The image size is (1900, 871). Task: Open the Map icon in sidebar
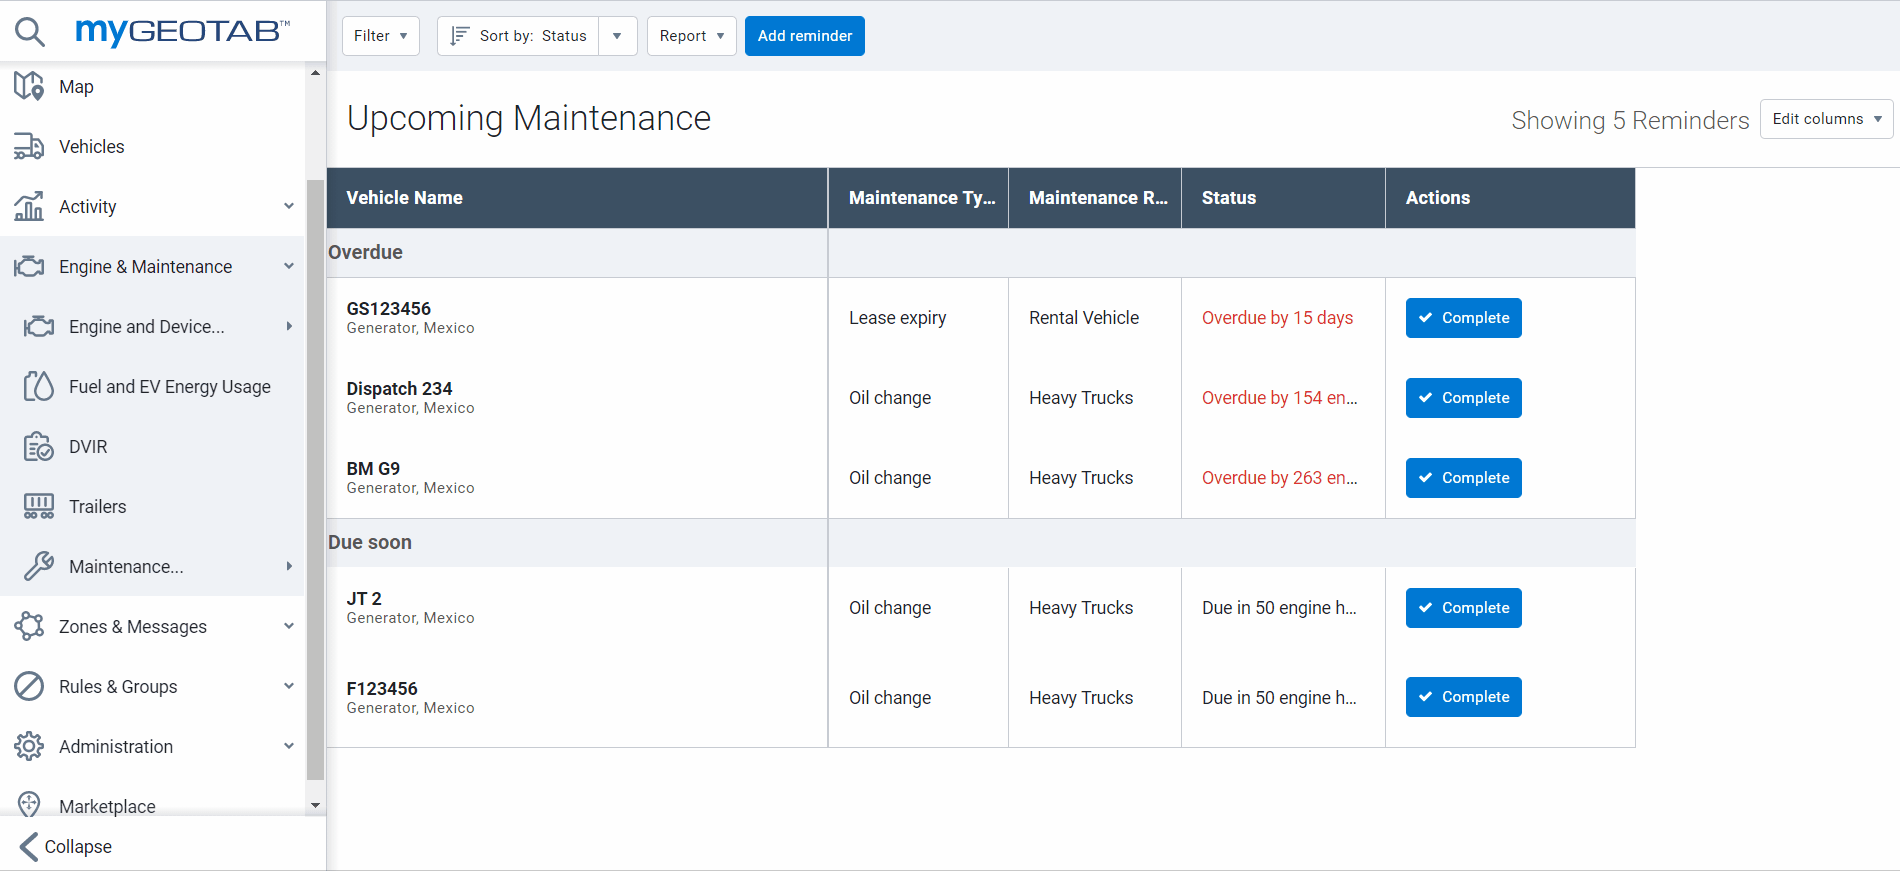click(29, 87)
